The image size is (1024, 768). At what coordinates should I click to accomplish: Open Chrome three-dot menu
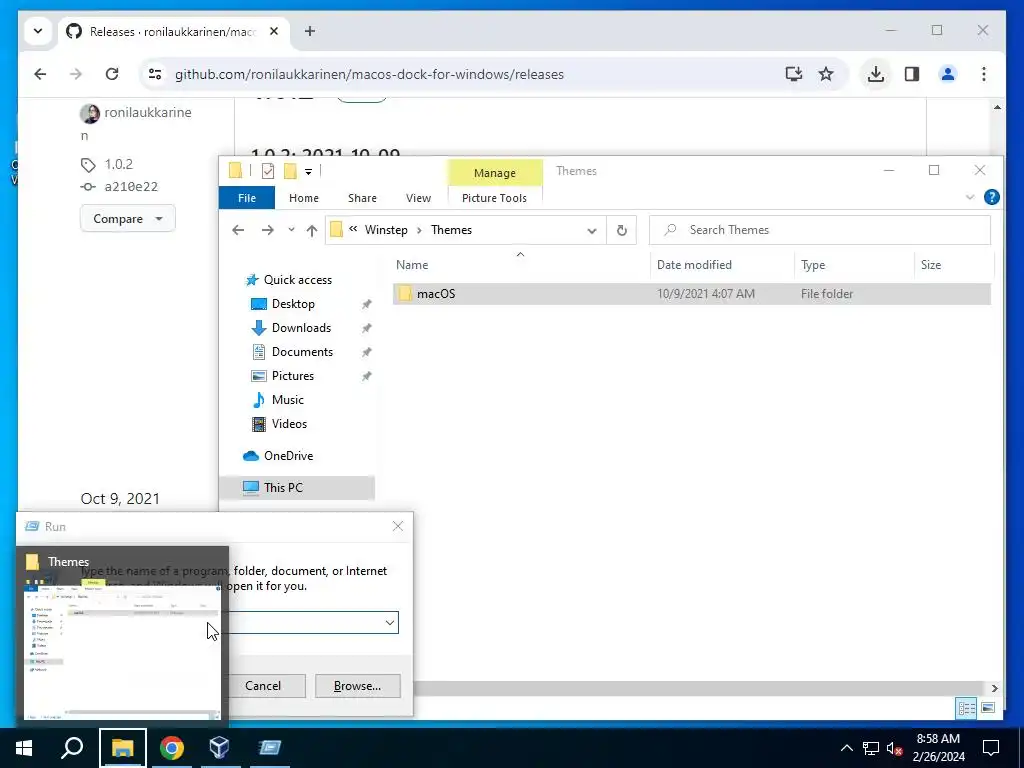coord(984,74)
